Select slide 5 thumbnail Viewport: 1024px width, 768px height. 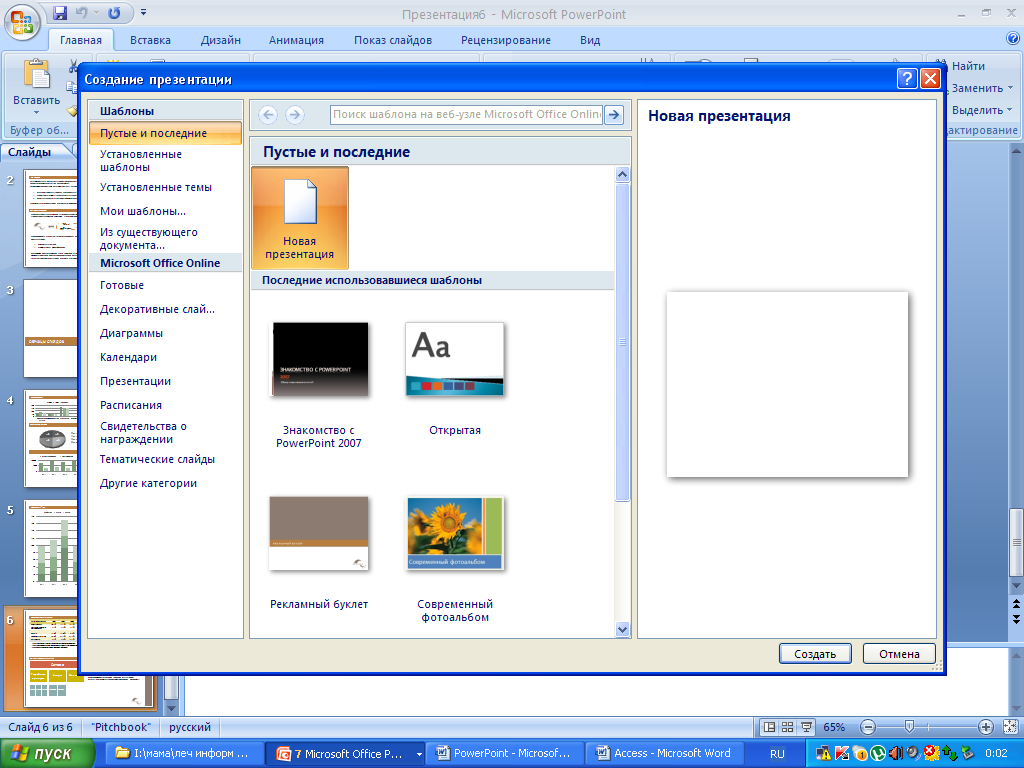click(x=51, y=549)
